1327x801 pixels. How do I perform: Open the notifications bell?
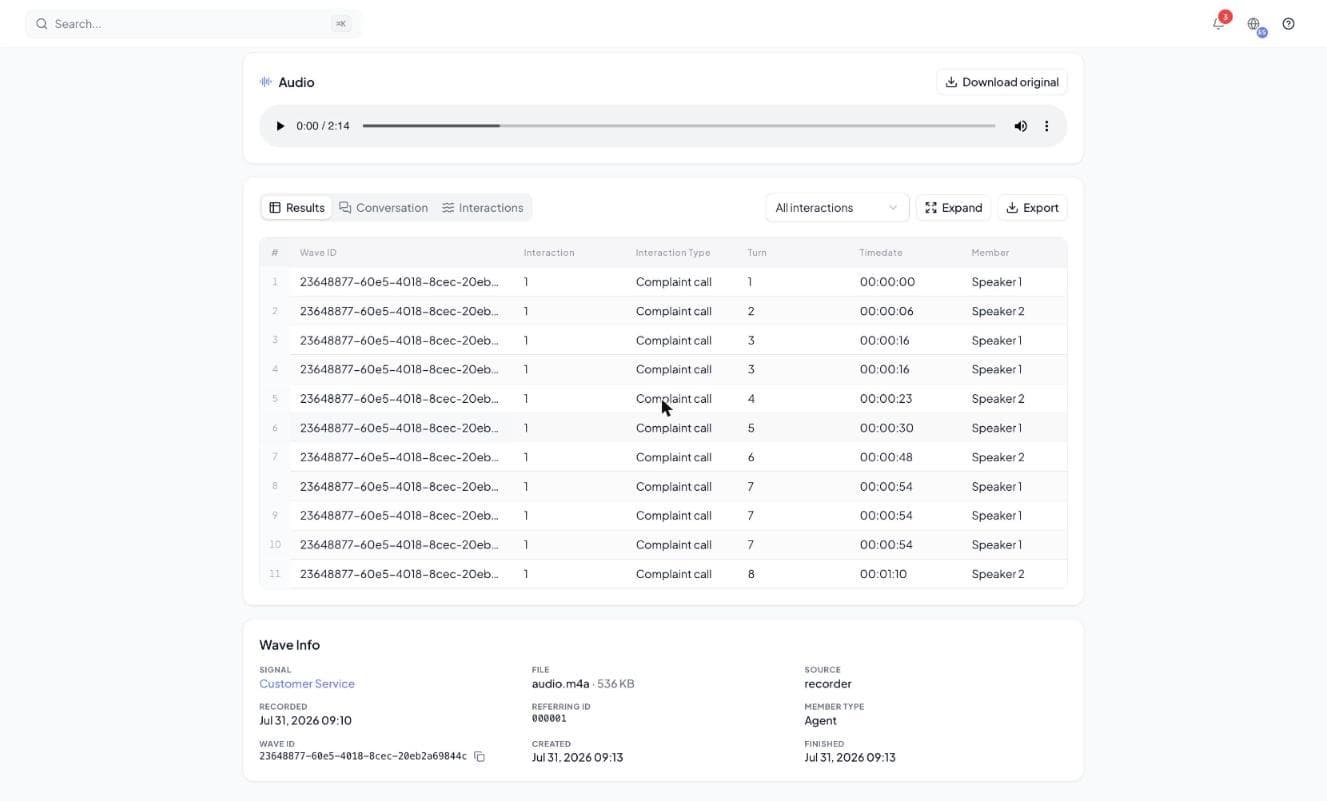point(1218,23)
